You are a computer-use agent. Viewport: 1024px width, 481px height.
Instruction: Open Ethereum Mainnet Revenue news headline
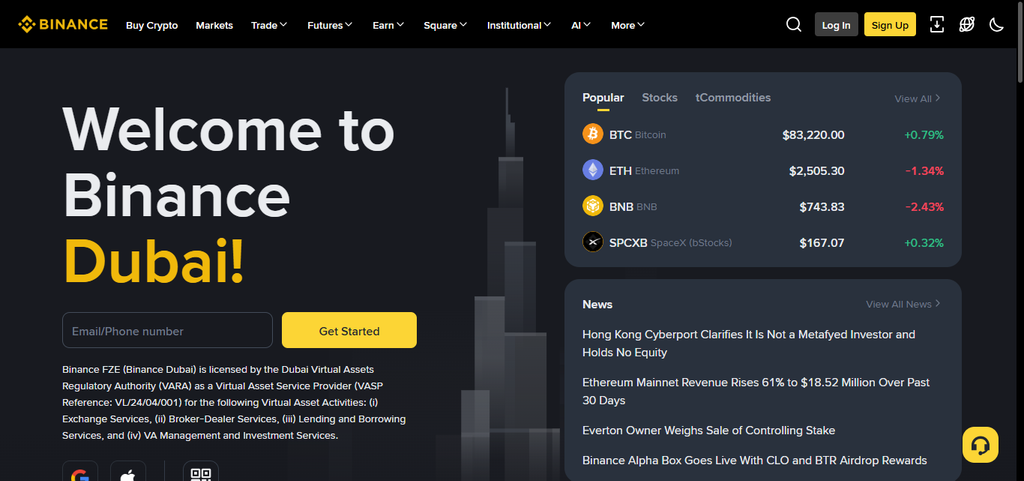[x=756, y=391]
